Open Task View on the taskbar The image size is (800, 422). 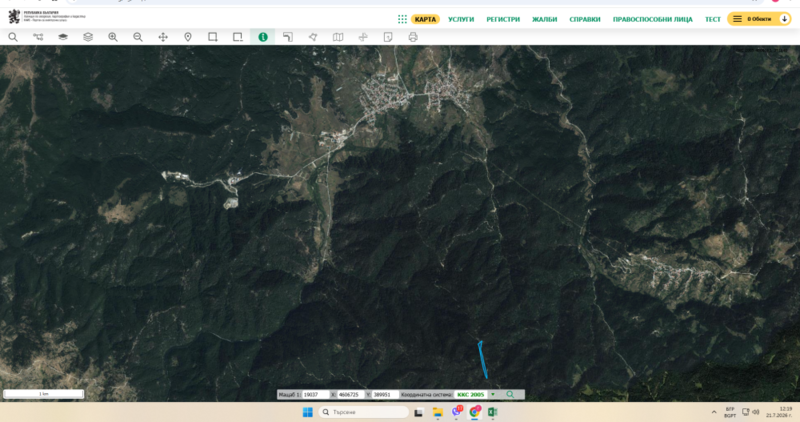point(418,412)
